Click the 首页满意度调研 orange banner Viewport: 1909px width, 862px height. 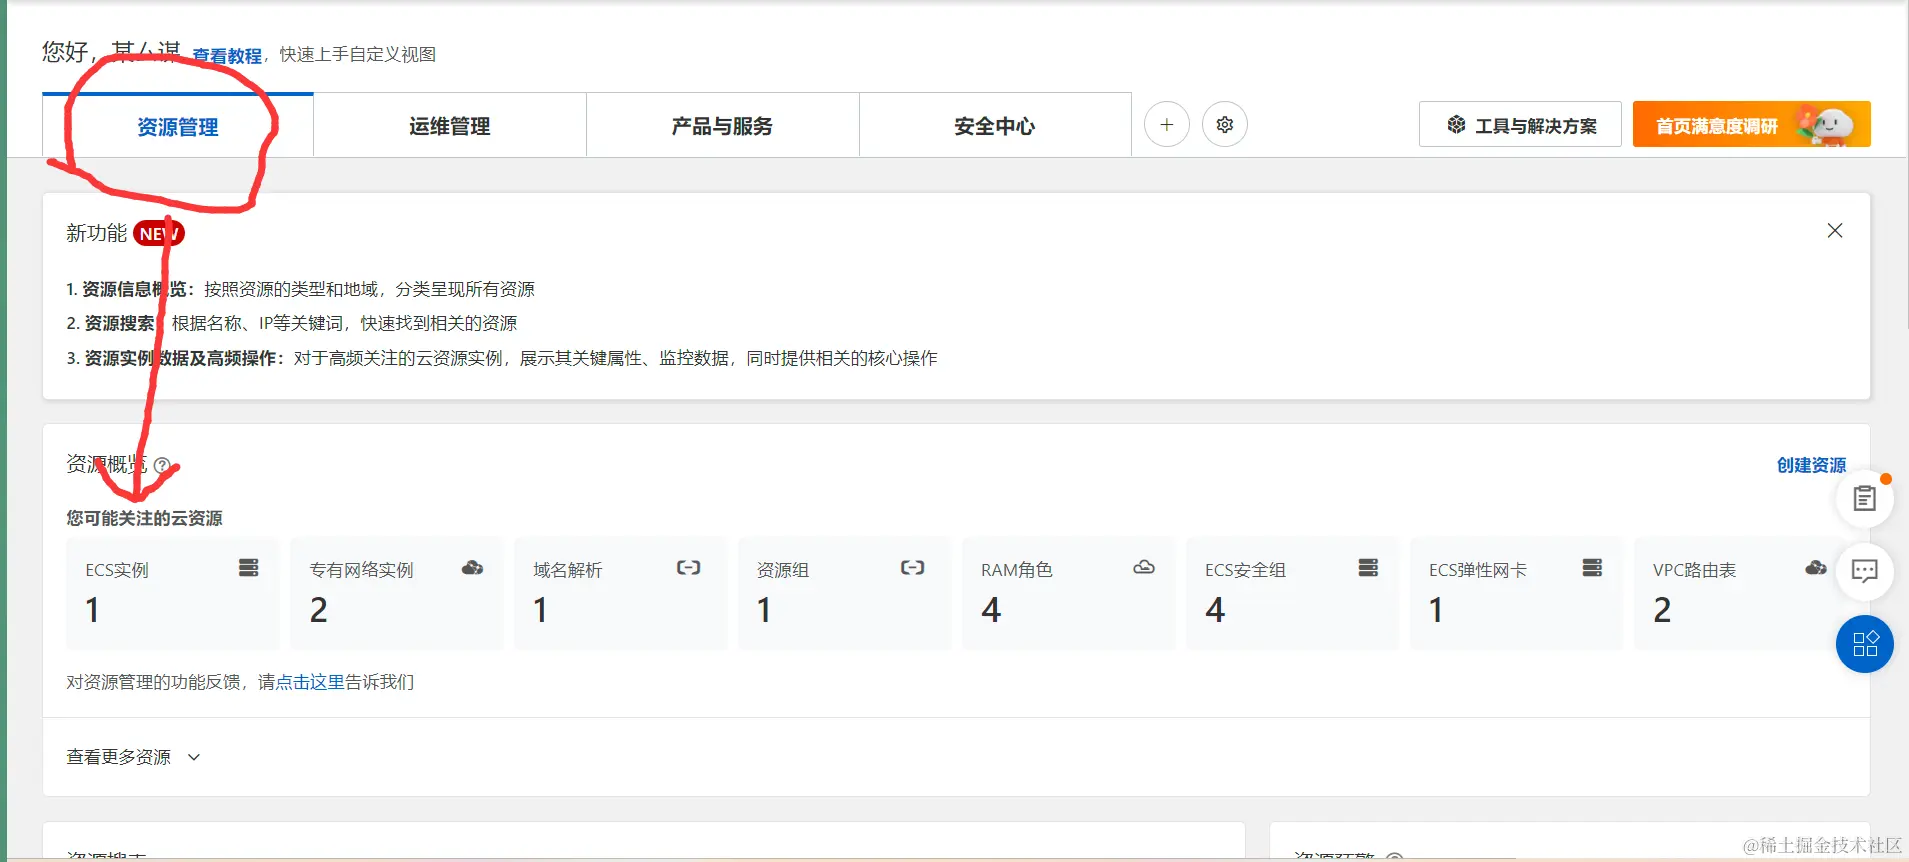pyautogui.click(x=1751, y=125)
